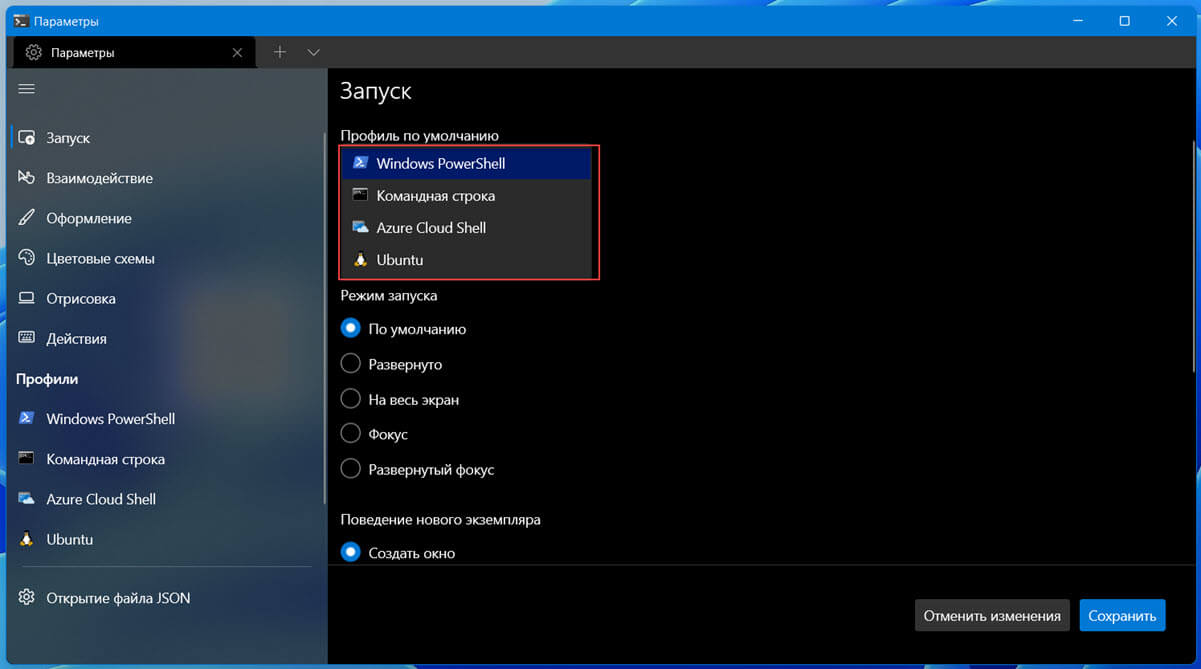Screen dimensions: 1201x669
Task: Click the Профили section header
Action: click(x=47, y=379)
